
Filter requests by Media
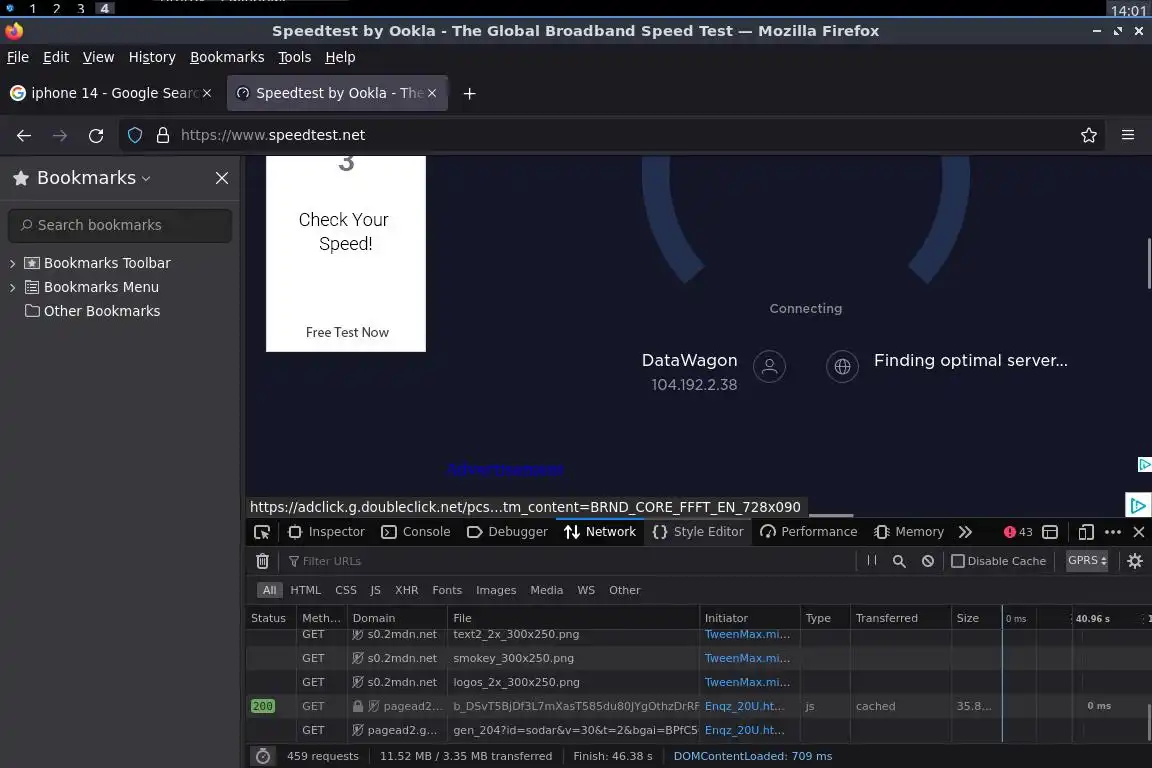pos(547,590)
